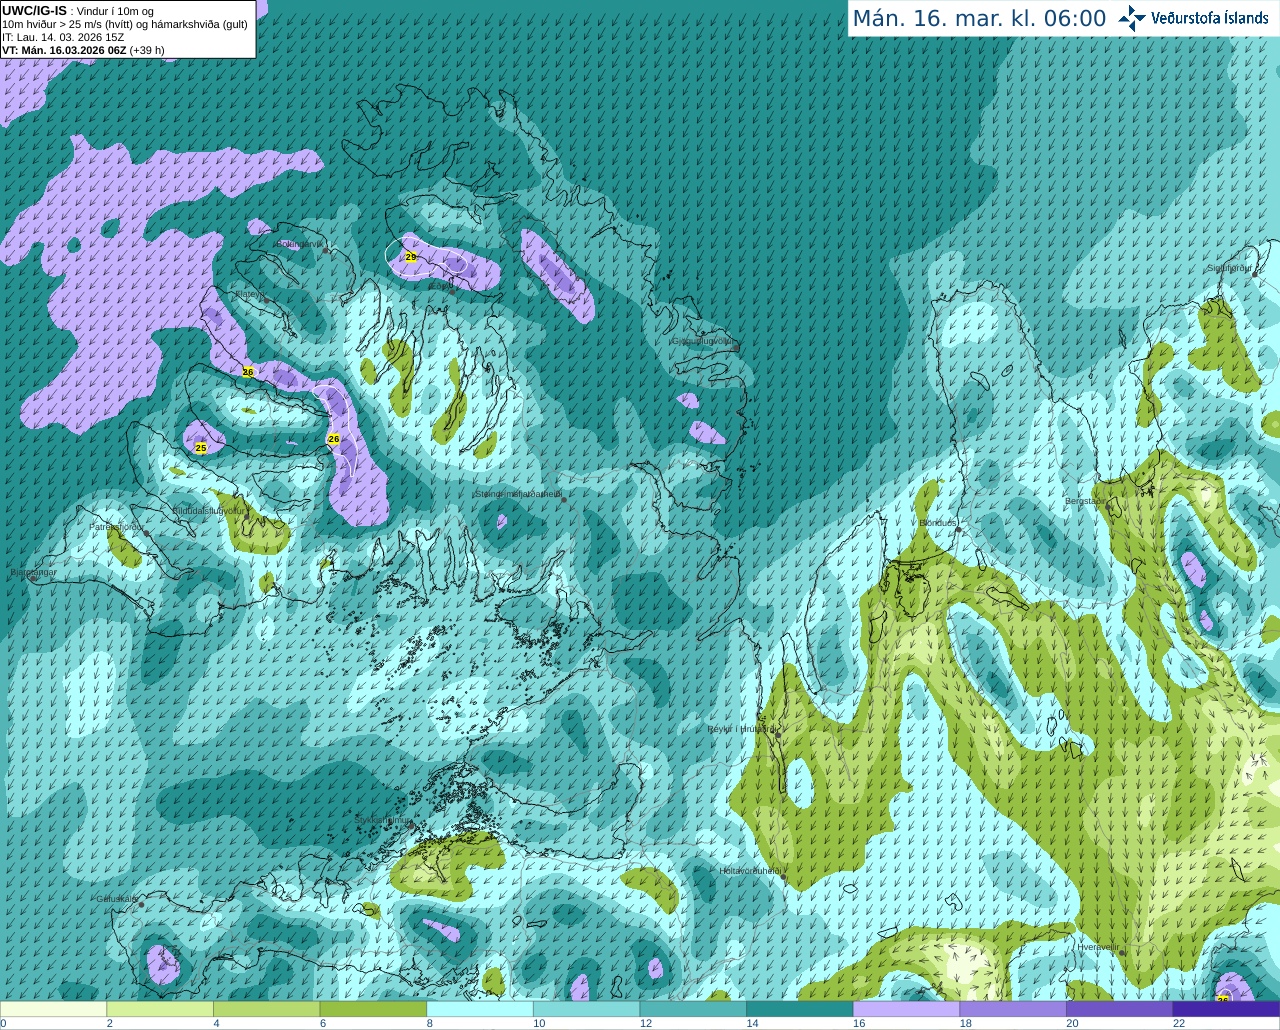Click the 26 gust marker nearest Flateyri
Viewport: 1280px width, 1030px height.
tap(248, 372)
